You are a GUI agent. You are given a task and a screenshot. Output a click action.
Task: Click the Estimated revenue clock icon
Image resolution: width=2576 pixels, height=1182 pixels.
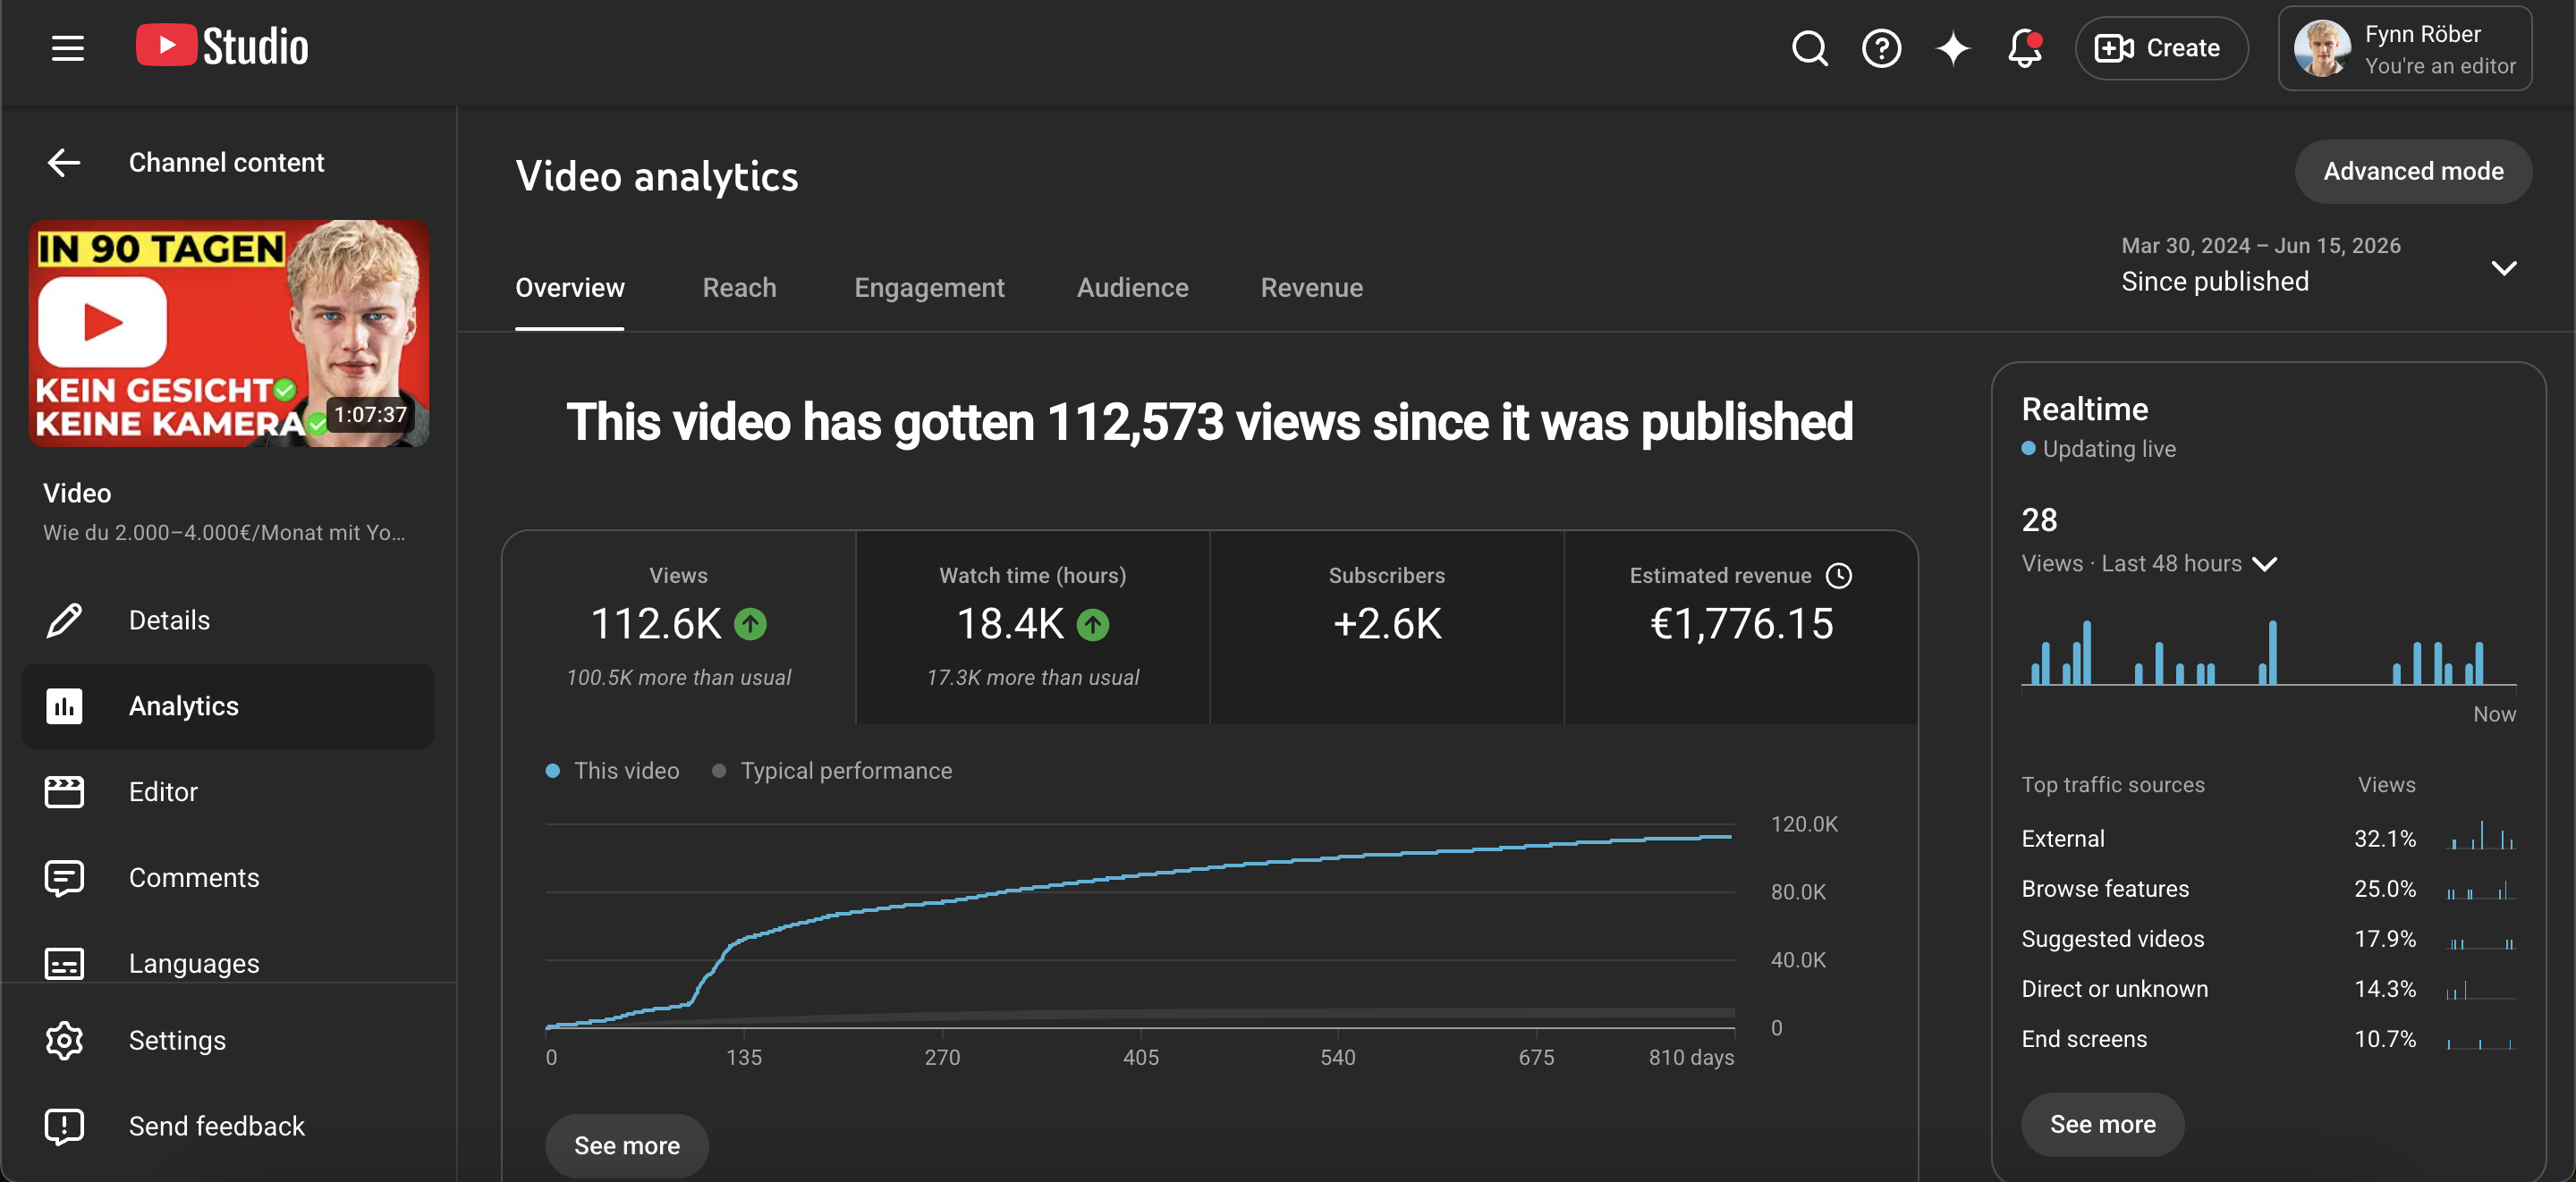point(1839,575)
